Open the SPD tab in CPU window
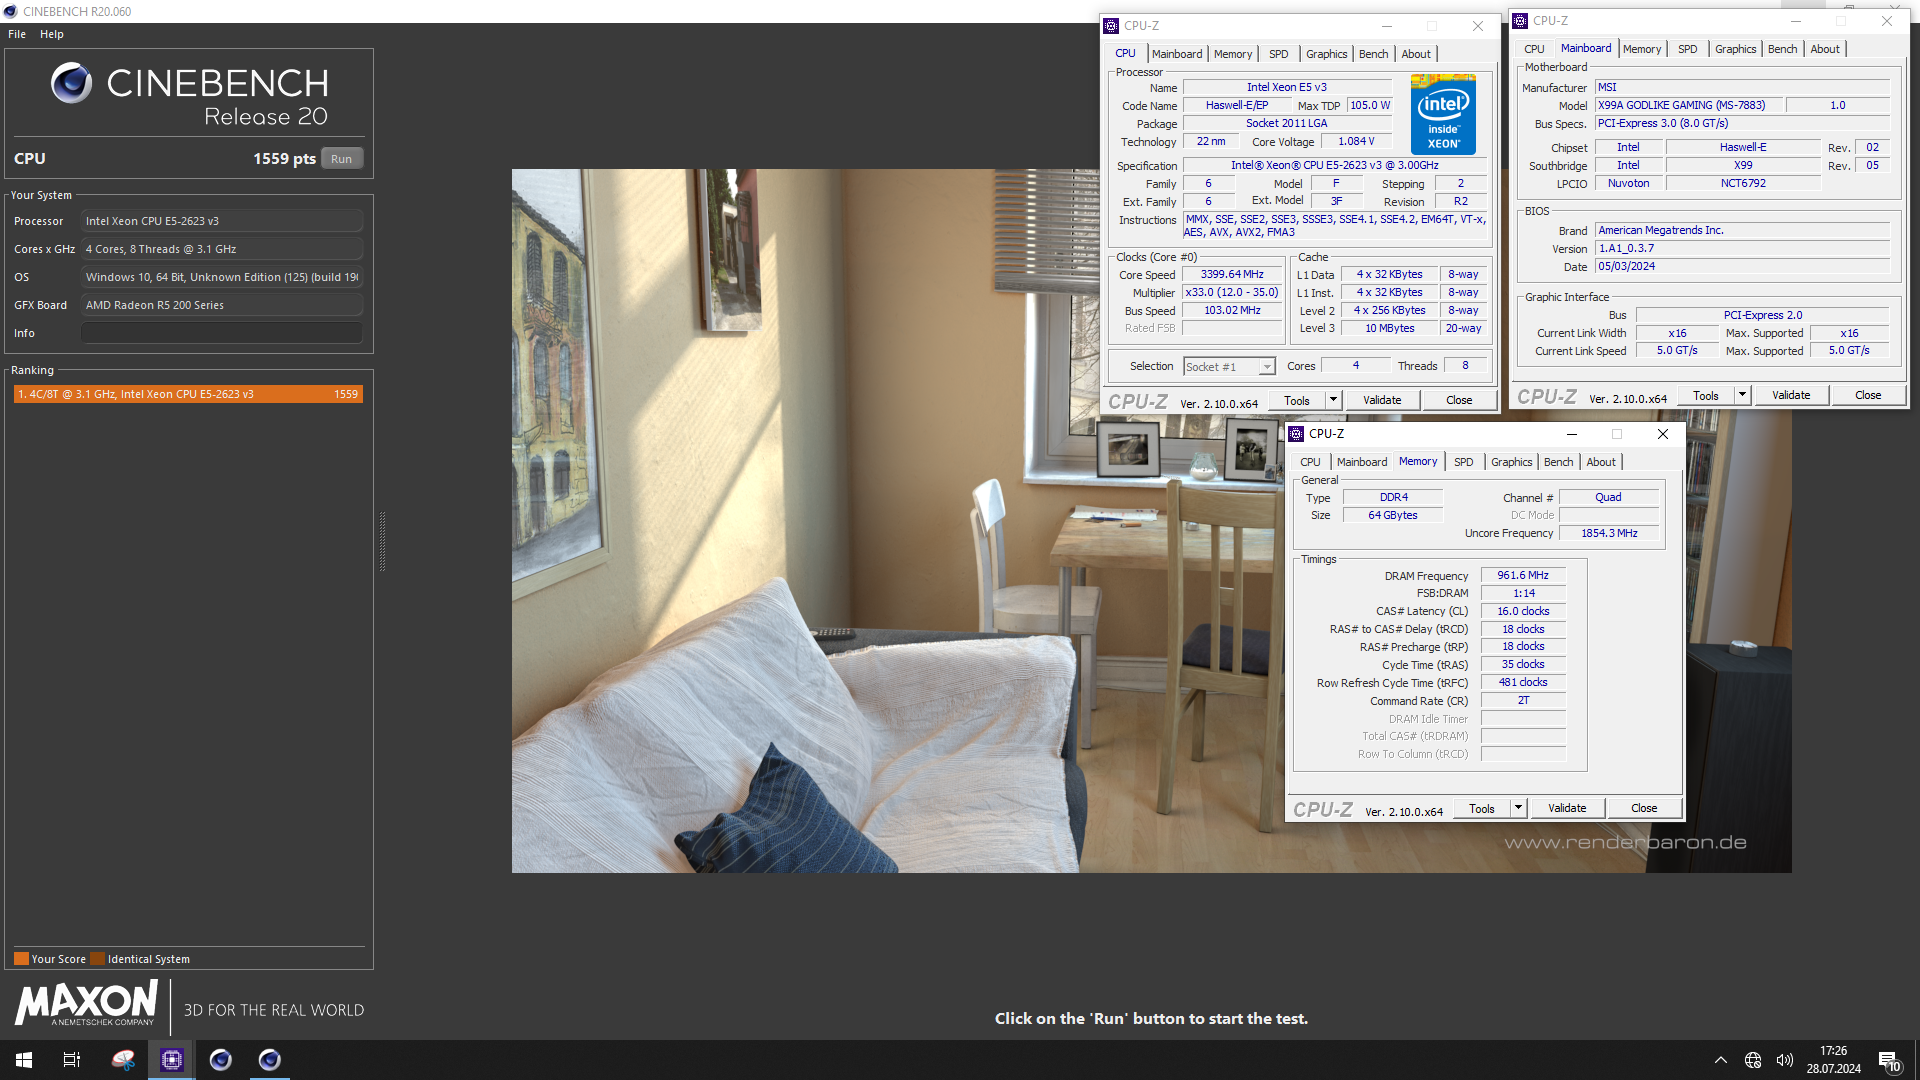 tap(1278, 54)
